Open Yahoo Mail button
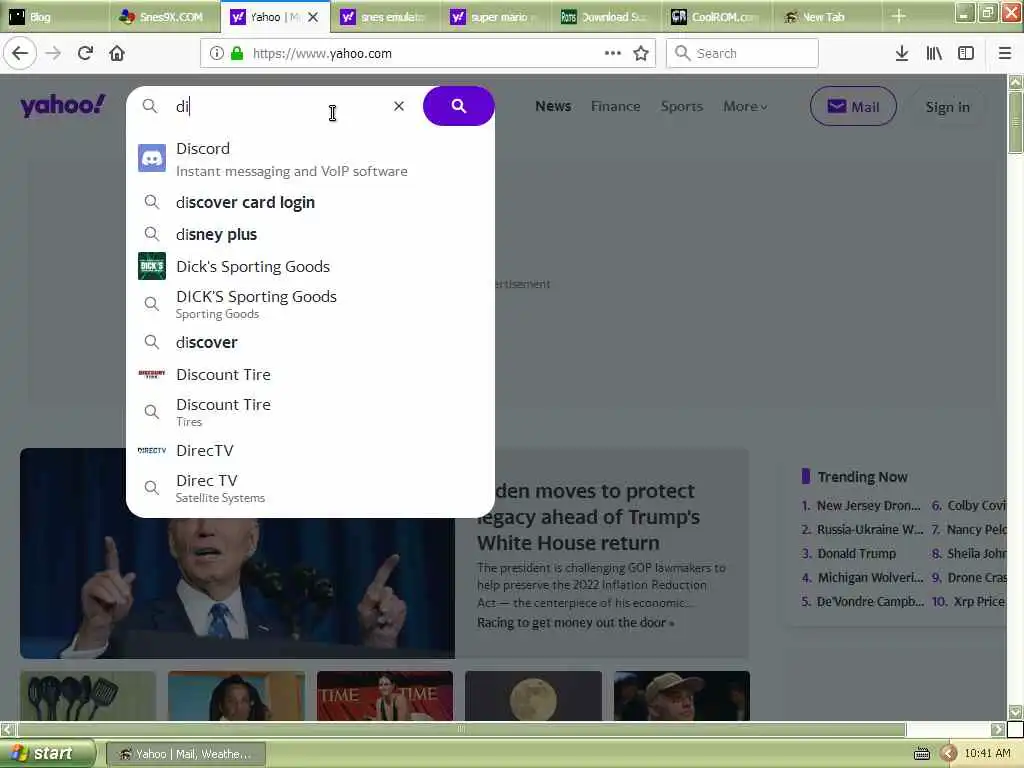 pos(853,106)
